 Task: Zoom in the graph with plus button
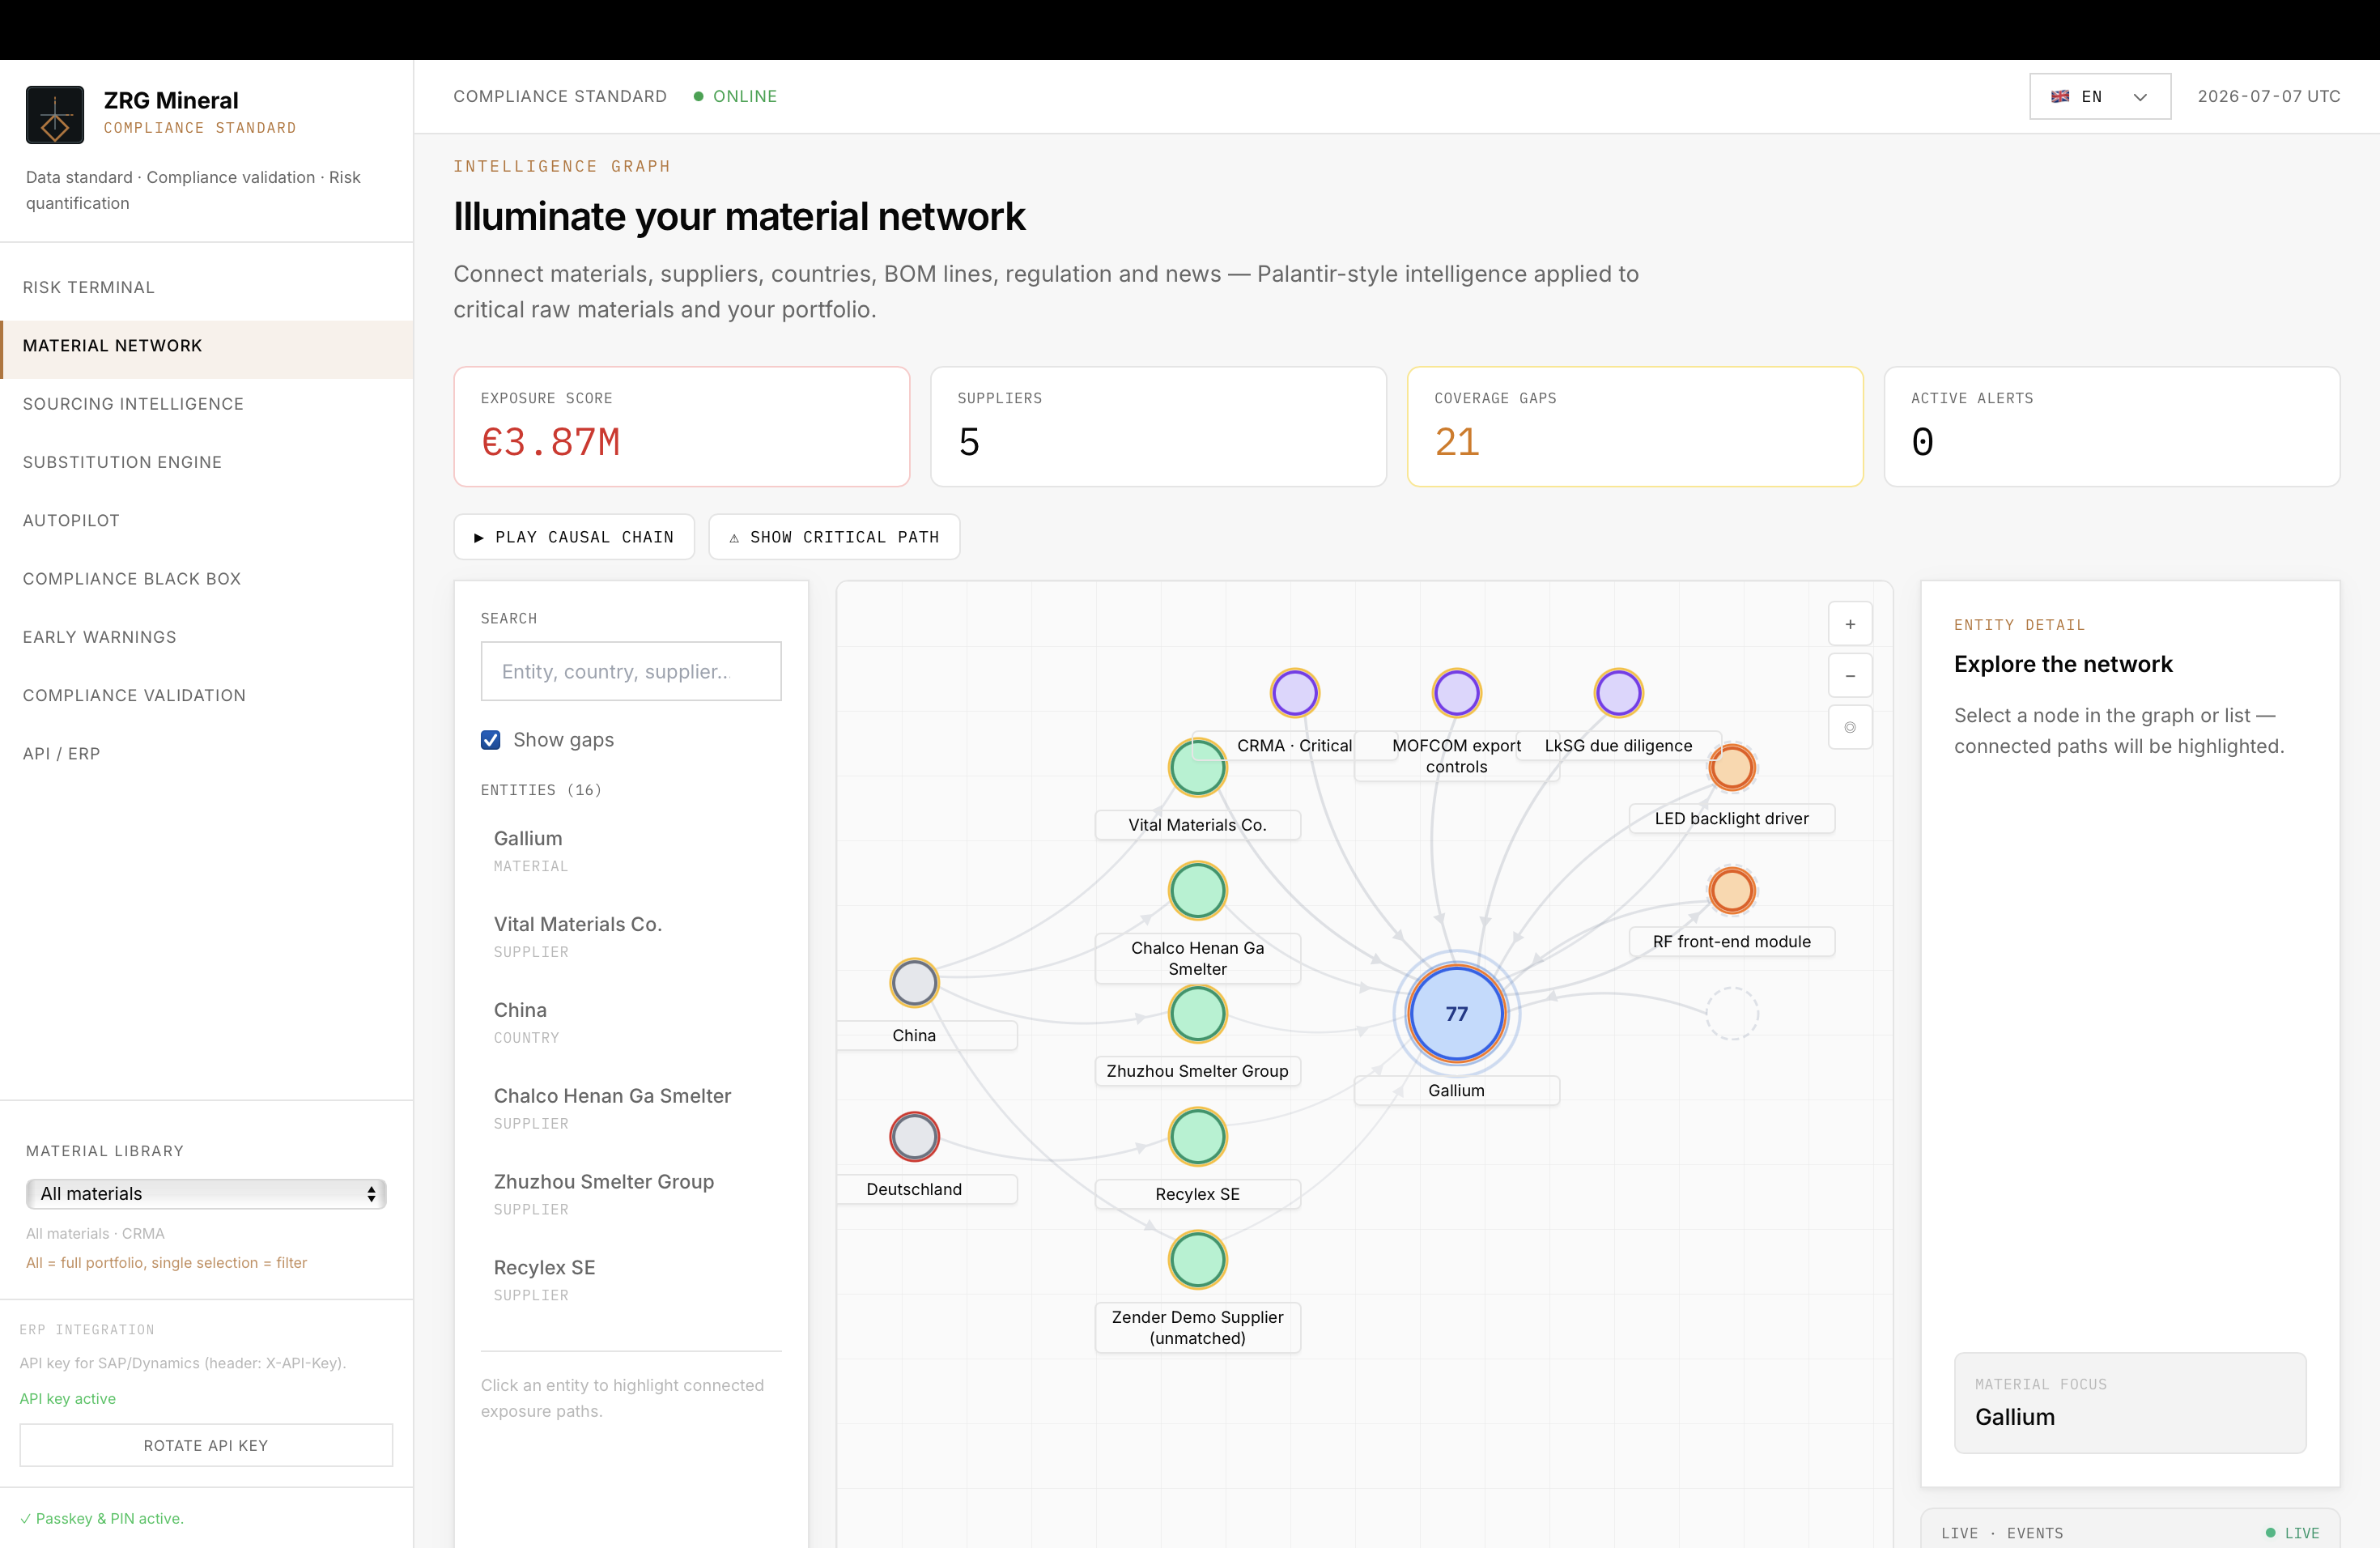click(1850, 624)
